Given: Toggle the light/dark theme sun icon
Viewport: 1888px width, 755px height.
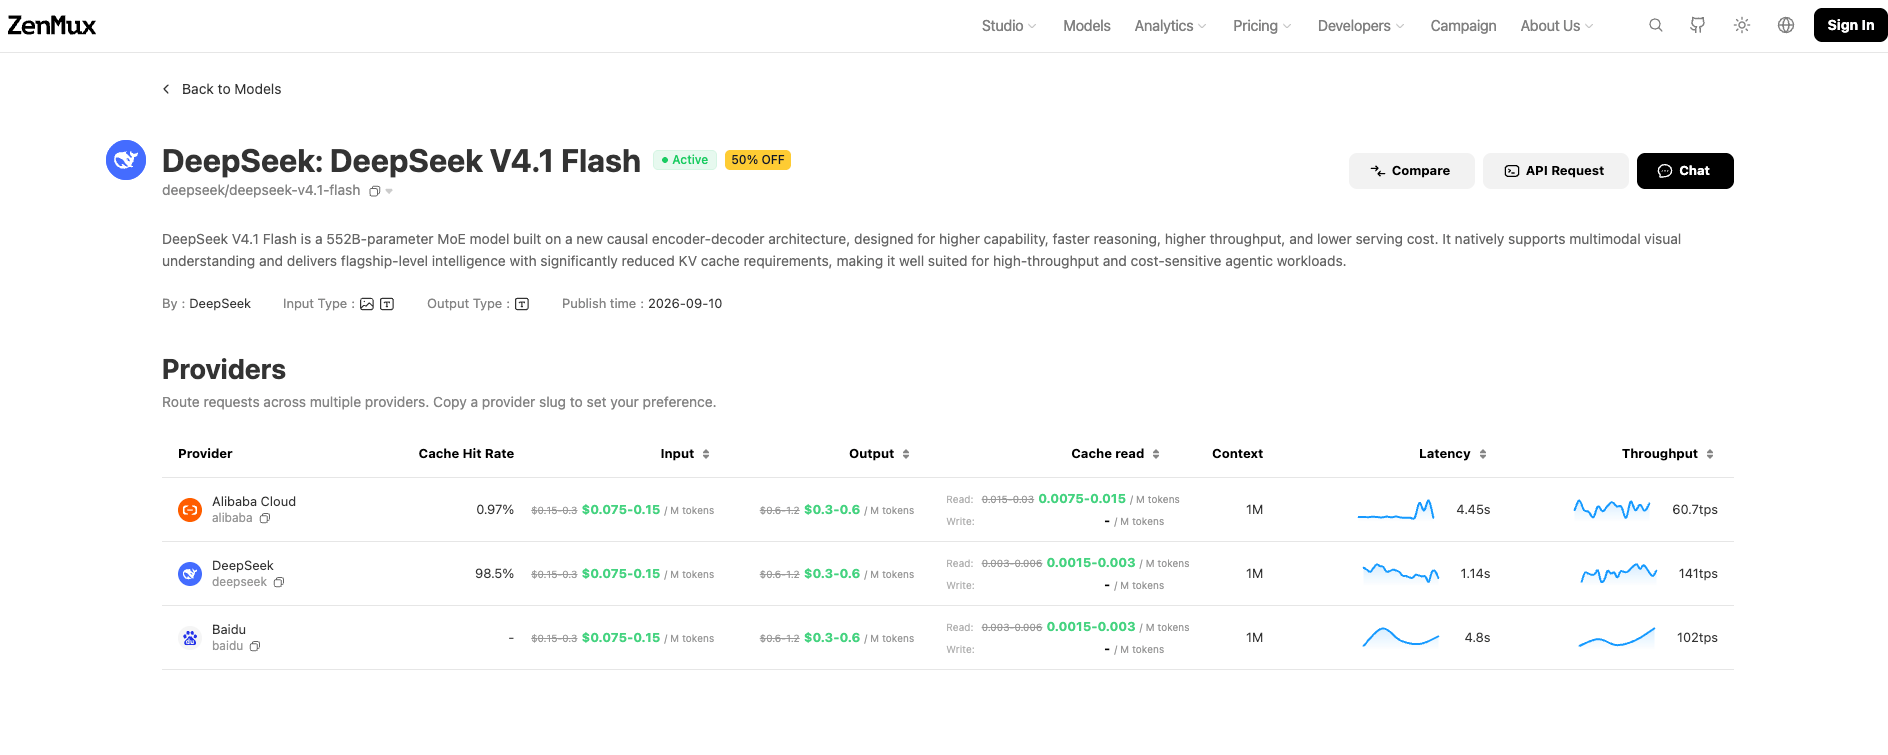Looking at the screenshot, I should [x=1742, y=25].
